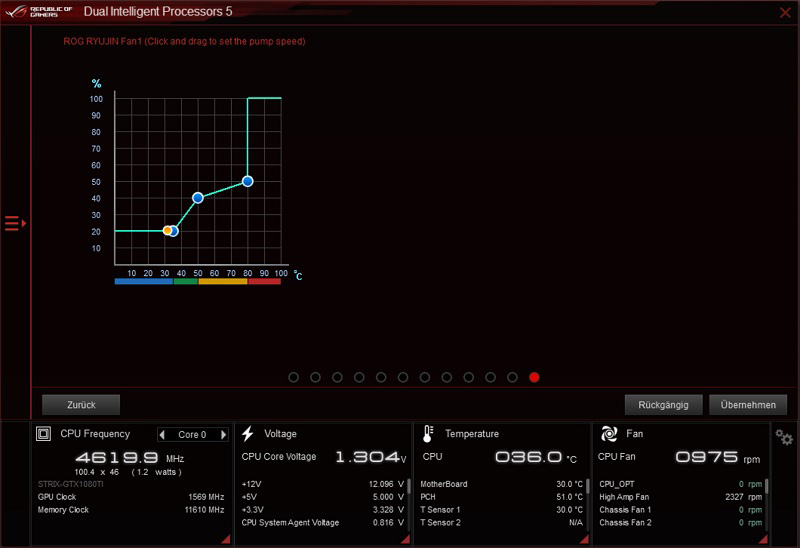Click the Voltage panel scrollbar
This screenshot has height=548, width=800.
tap(409, 486)
